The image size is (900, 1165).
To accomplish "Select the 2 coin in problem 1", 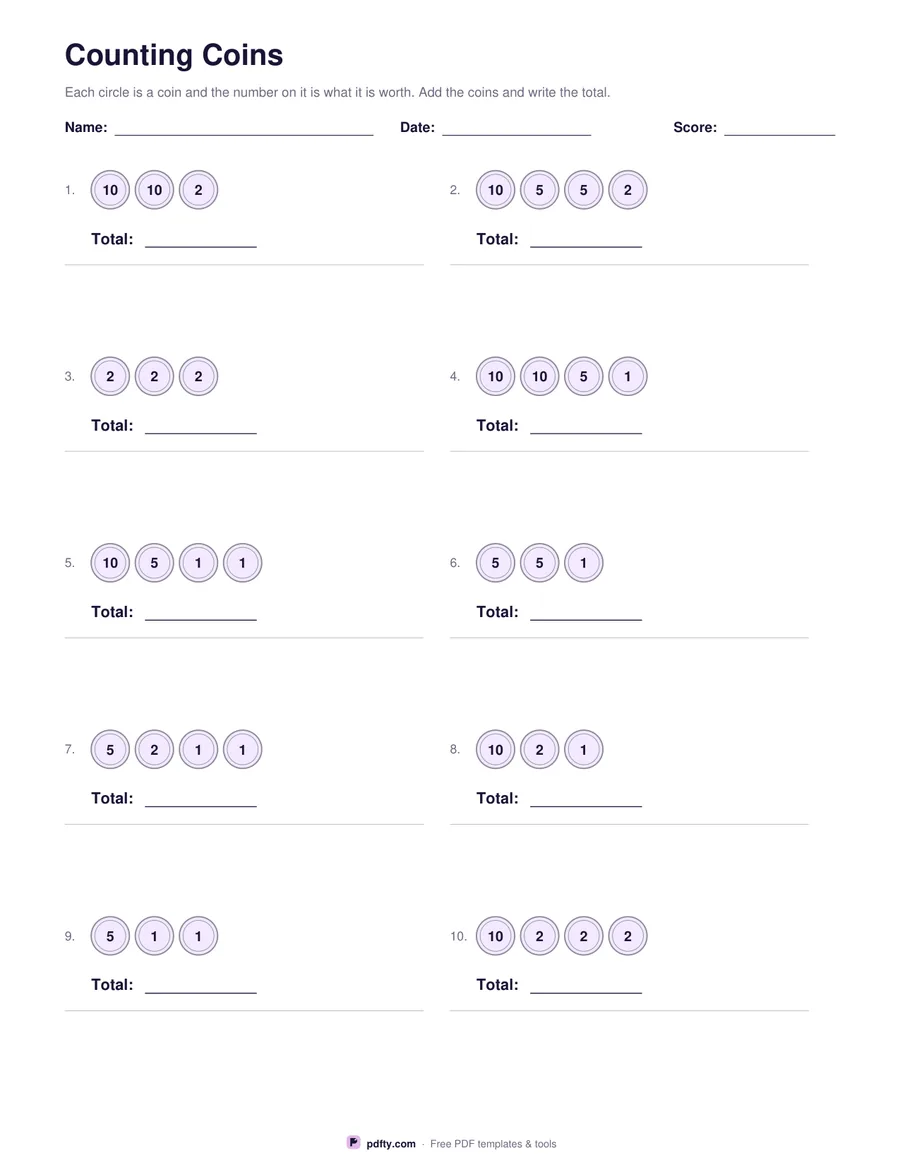I will (198, 190).
